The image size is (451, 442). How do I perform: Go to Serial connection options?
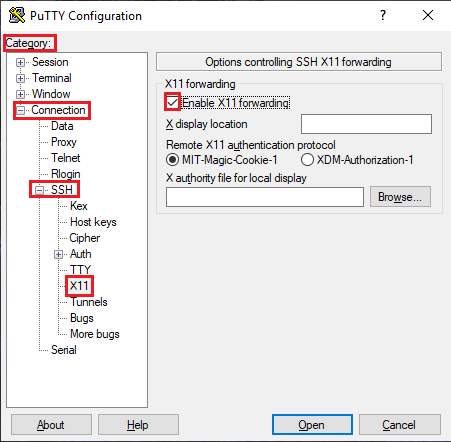(64, 350)
